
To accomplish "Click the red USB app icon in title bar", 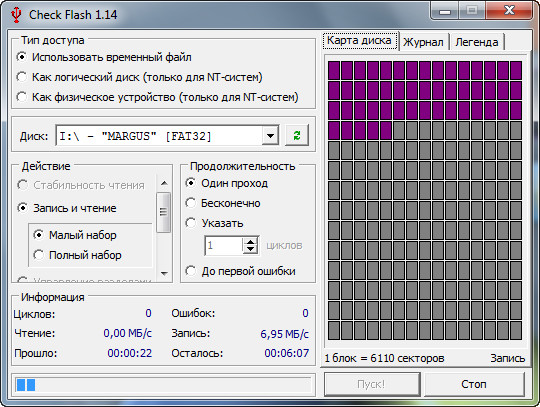I will point(15,15).
